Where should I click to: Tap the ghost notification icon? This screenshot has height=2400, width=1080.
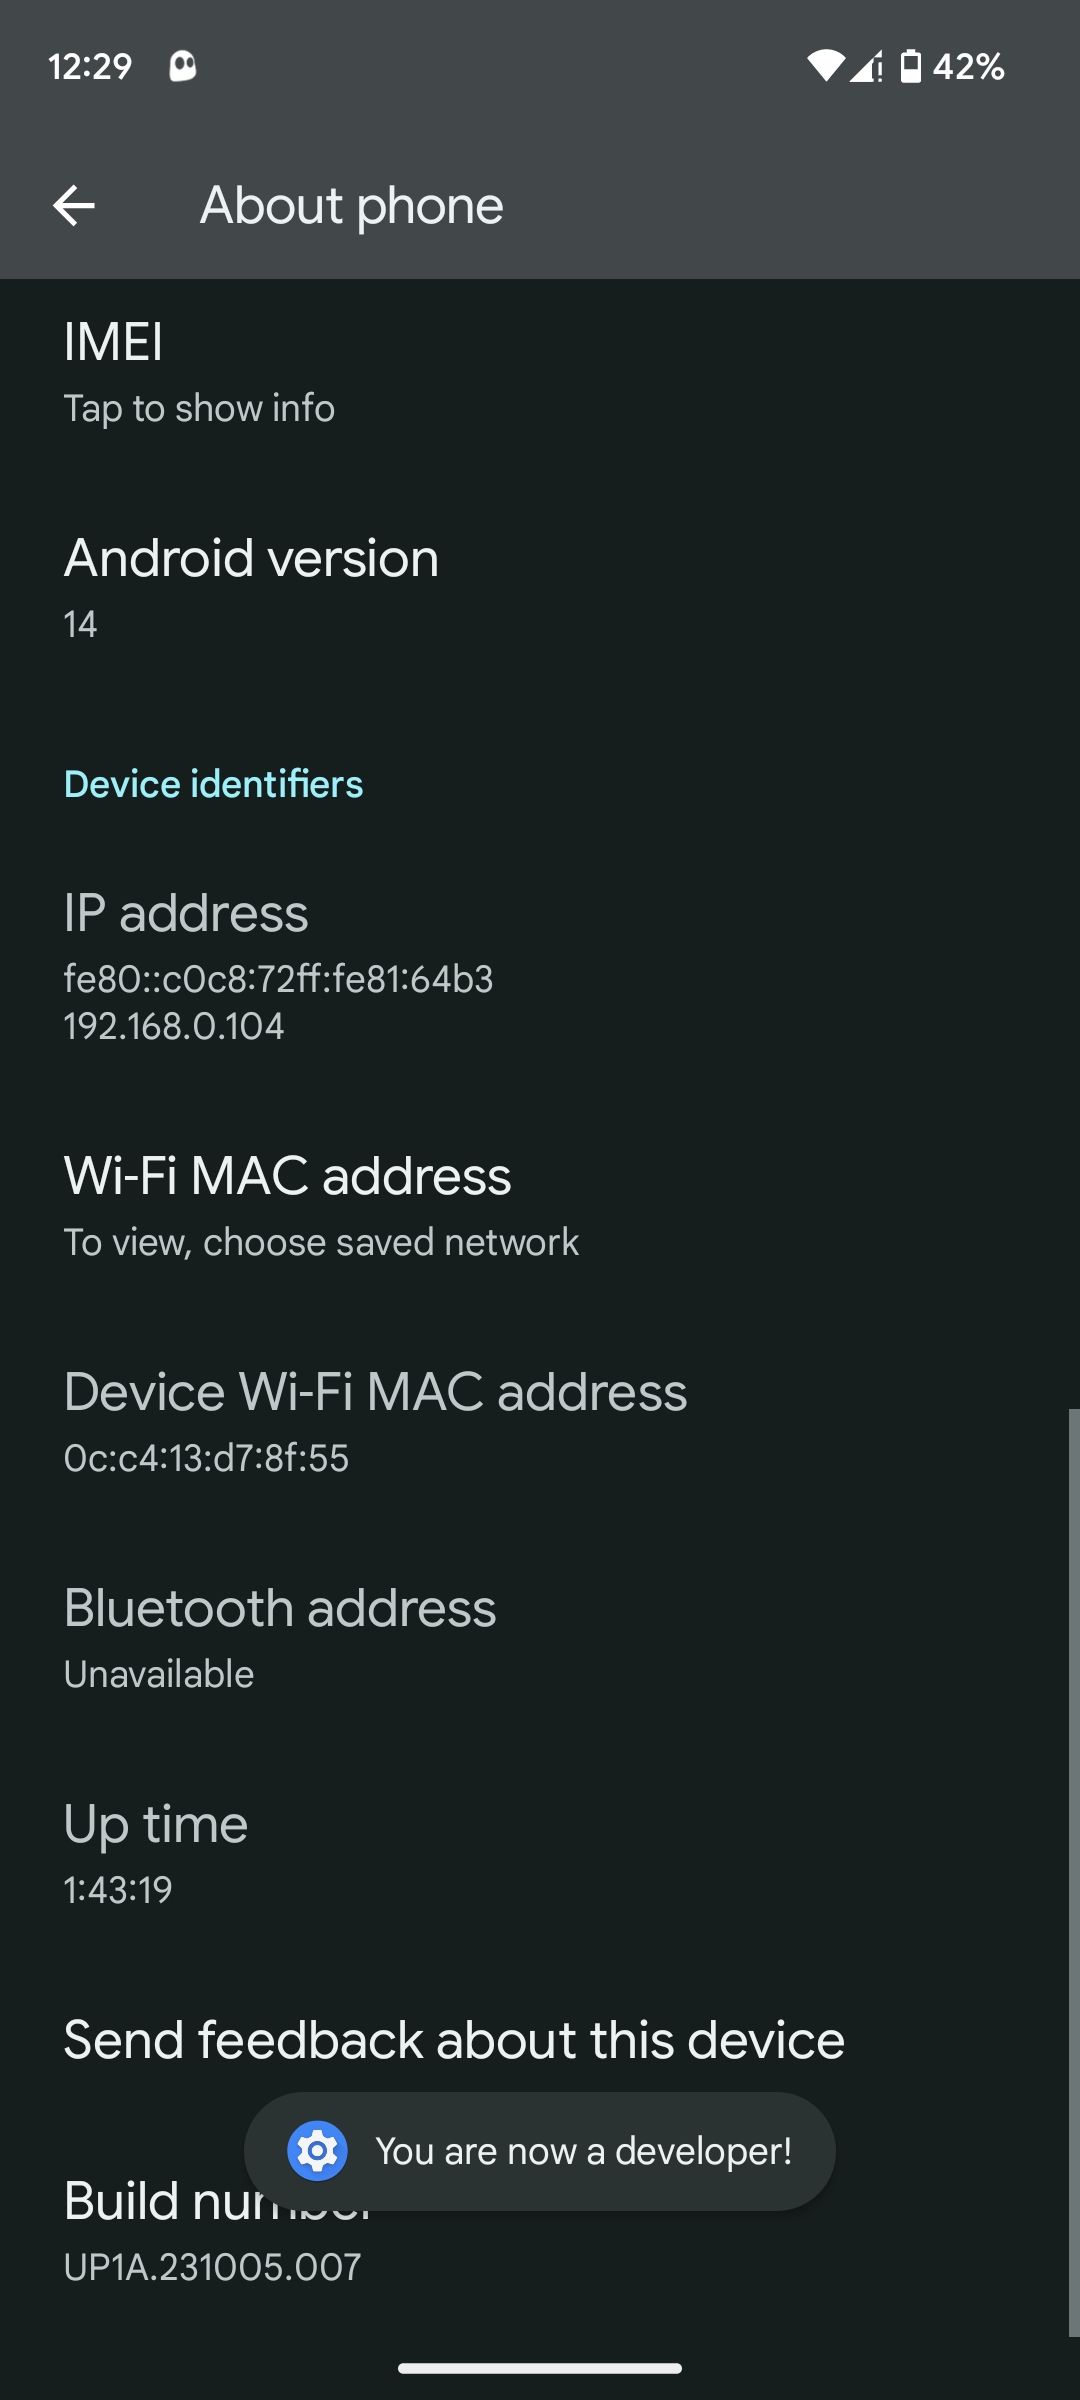point(182,66)
